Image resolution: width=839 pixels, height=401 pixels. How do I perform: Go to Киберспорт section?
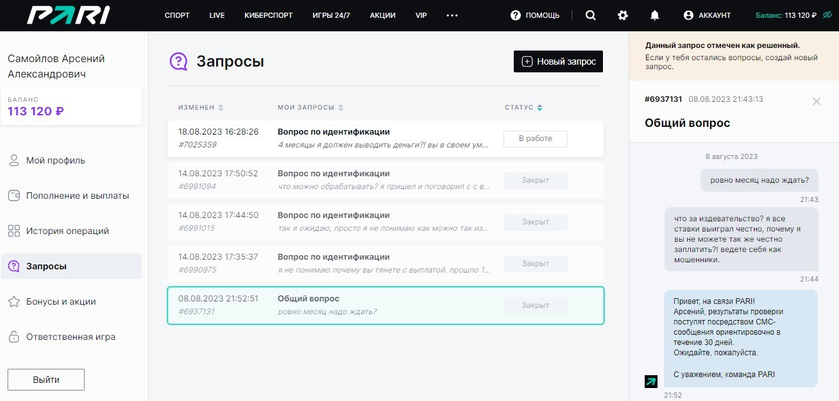(269, 16)
